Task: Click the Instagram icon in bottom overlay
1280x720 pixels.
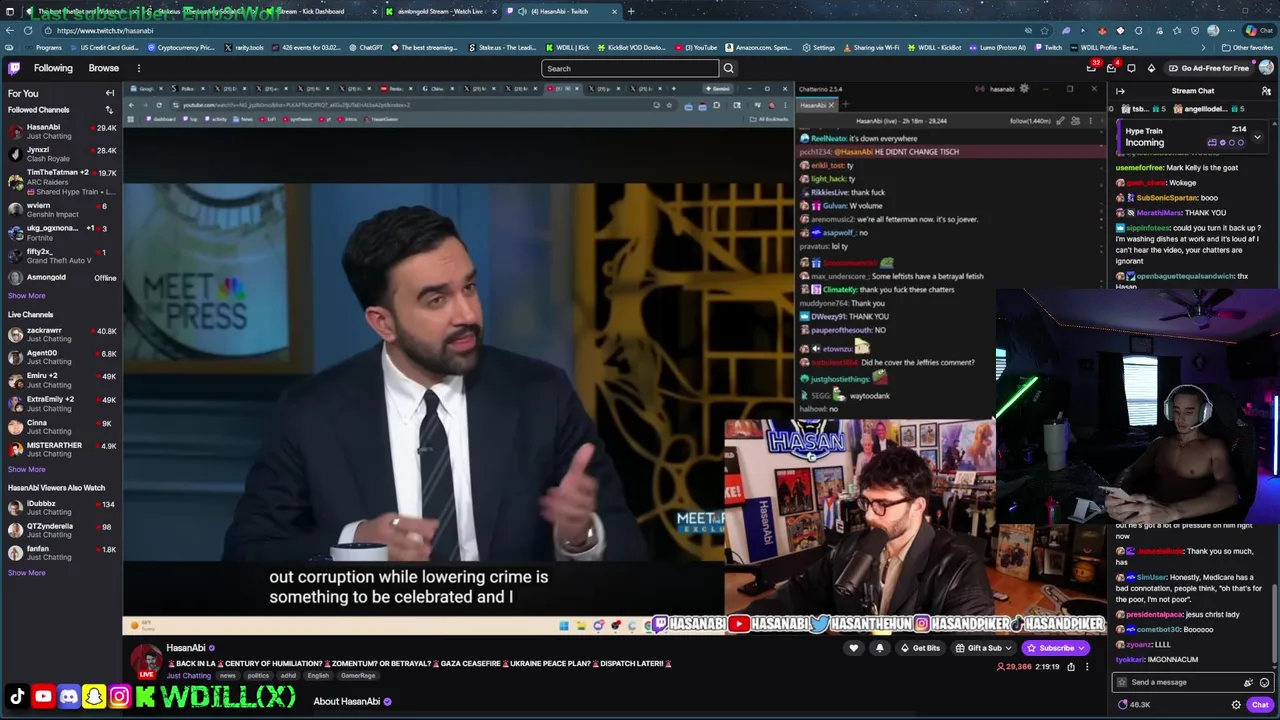Action: 119,696
